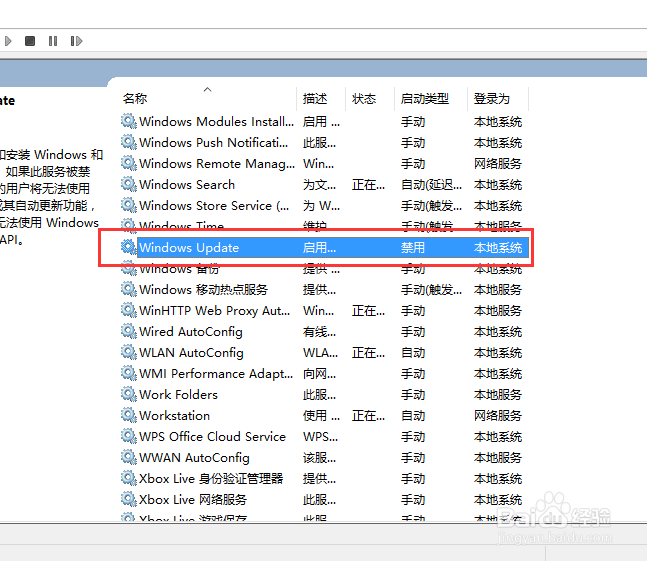The width and height of the screenshot is (647, 561).
Task: Click 正在... status of Windows Search
Action: tap(368, 184)
